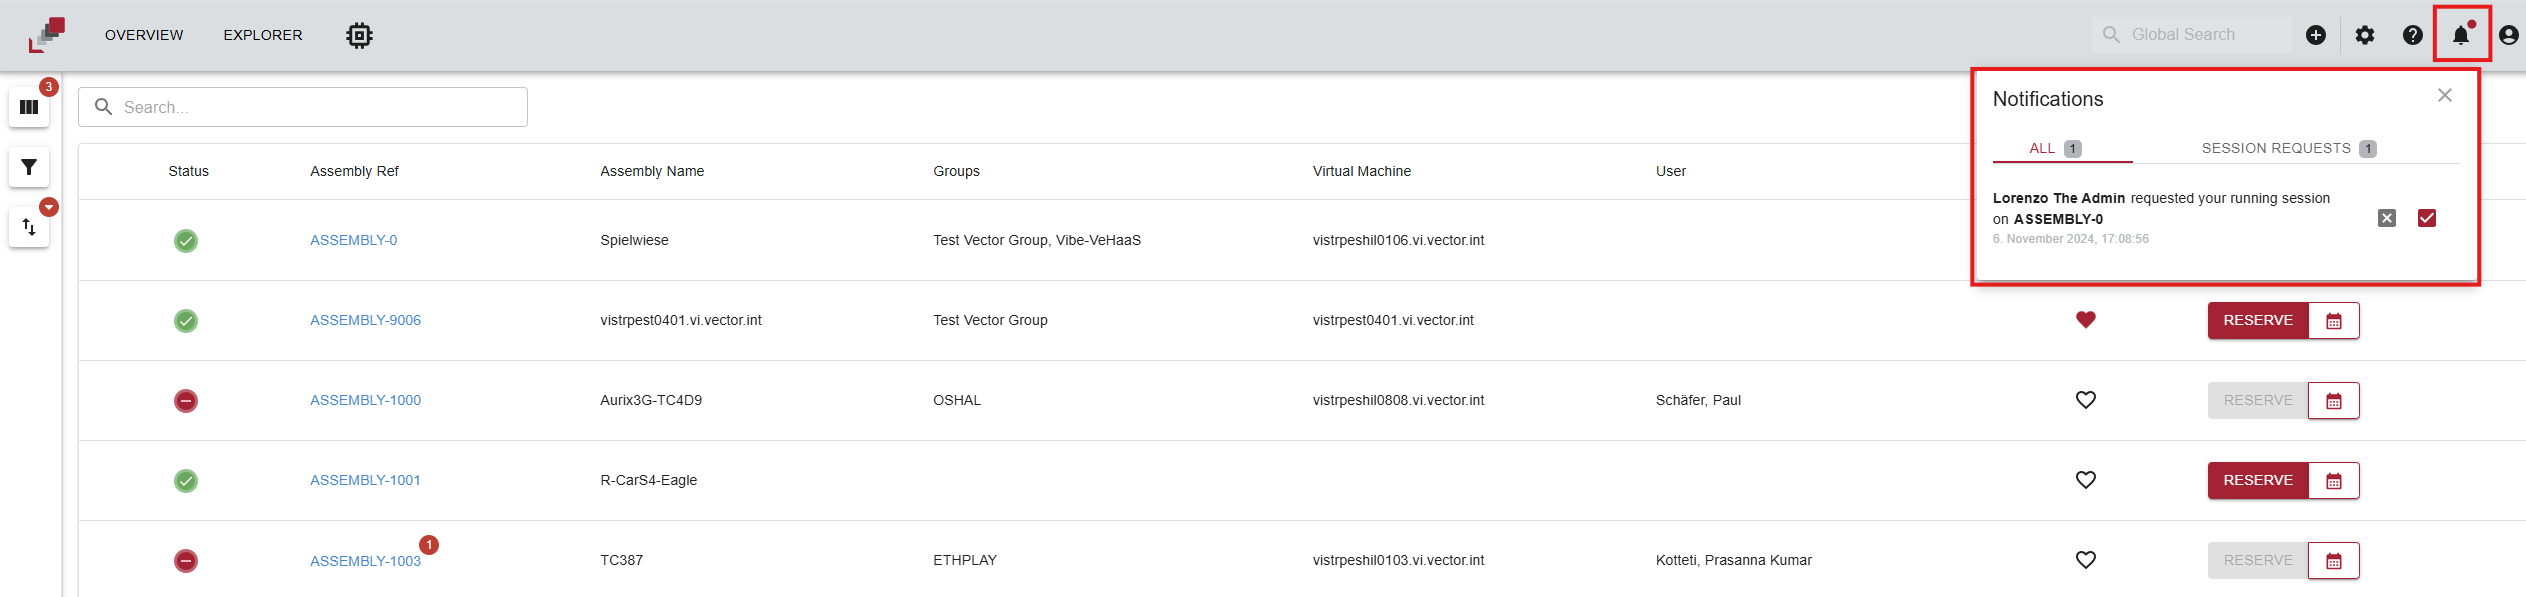Open the ASSEMBLY-9006 link
Image resolution: width=2526 pixels, height=597 pixels.
[366, 320]
